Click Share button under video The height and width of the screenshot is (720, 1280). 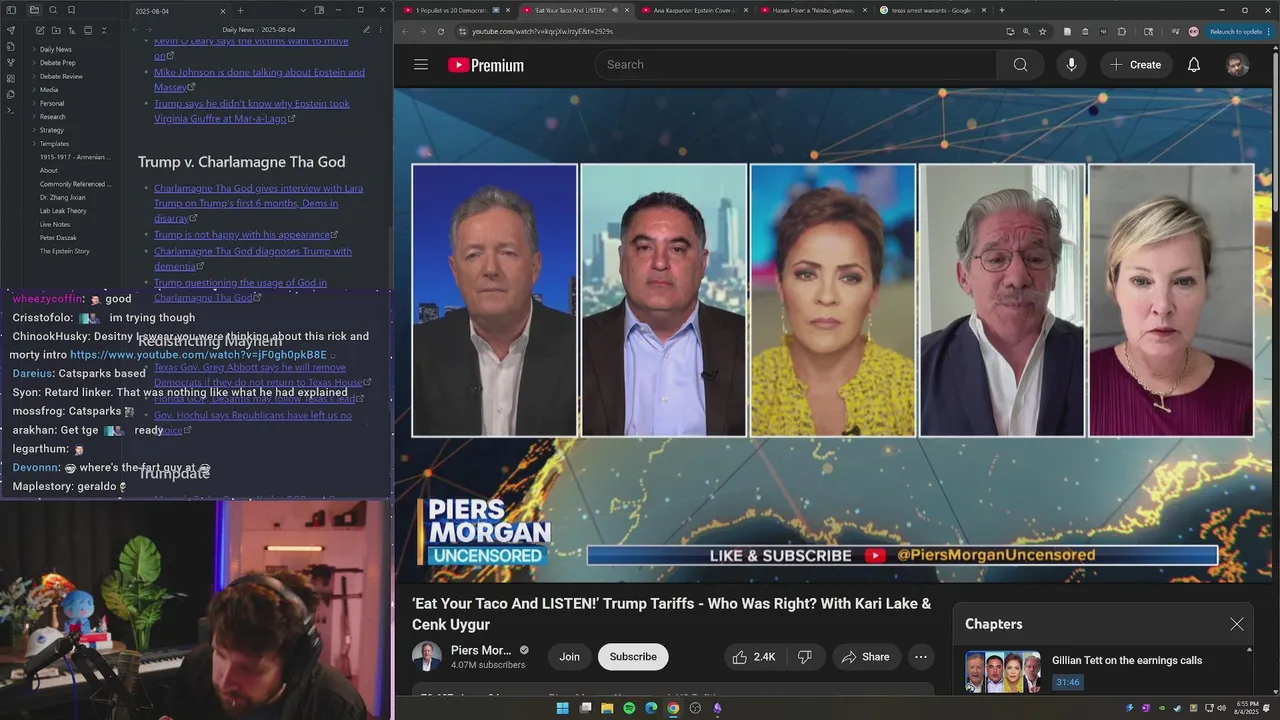(x=866, y=657)
